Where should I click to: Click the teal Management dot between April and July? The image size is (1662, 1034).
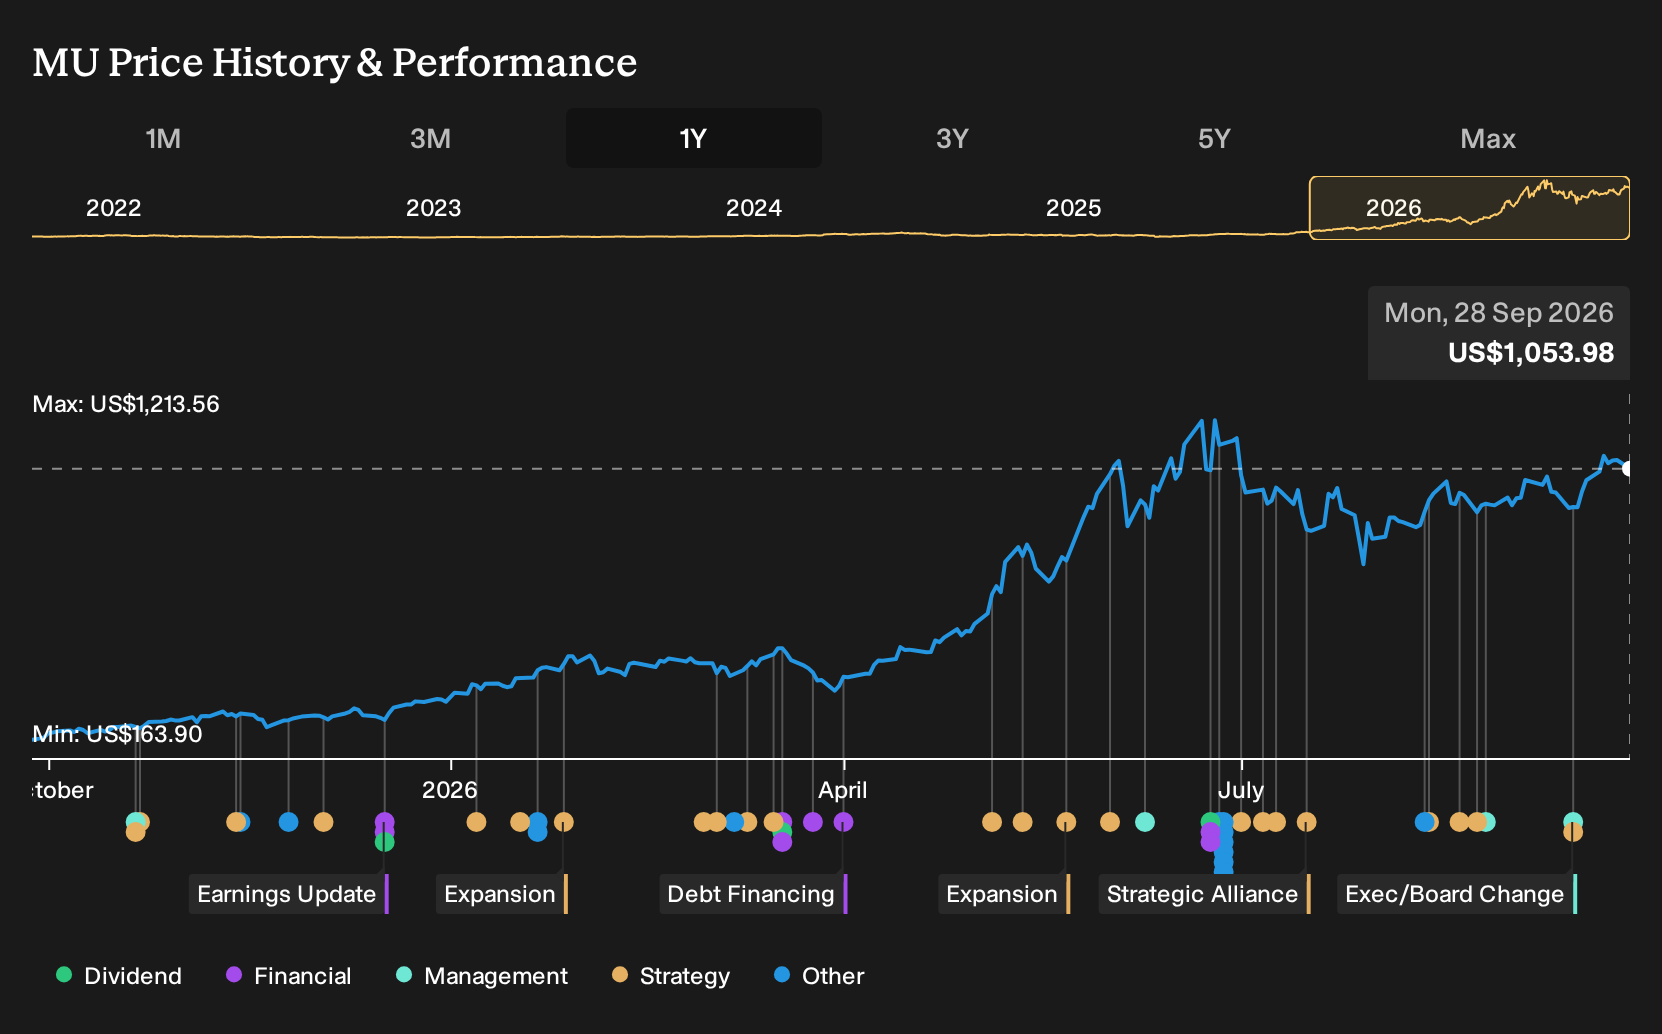(x=1145, y=822)
